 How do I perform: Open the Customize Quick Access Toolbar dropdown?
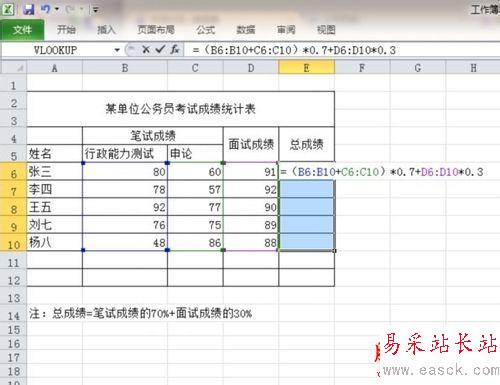96,10
